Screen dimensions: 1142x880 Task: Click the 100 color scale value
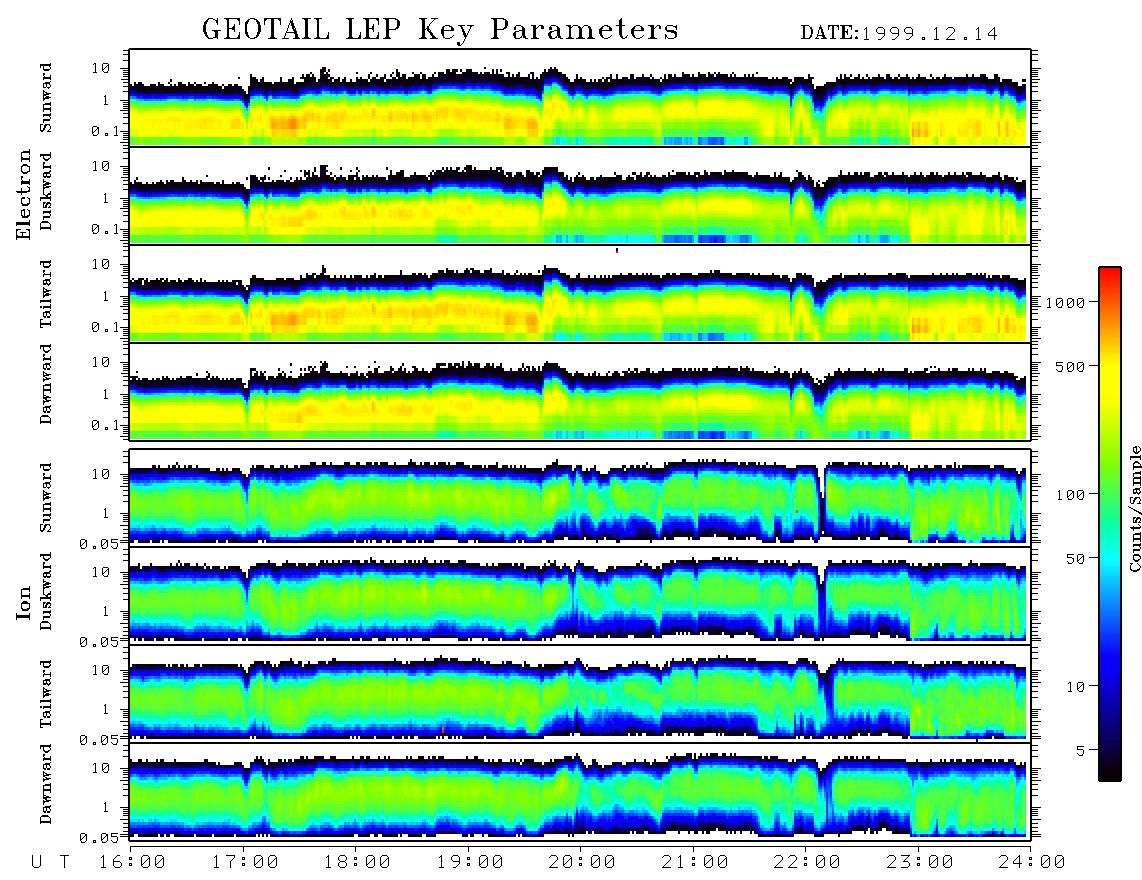[x=1071, y=495]
